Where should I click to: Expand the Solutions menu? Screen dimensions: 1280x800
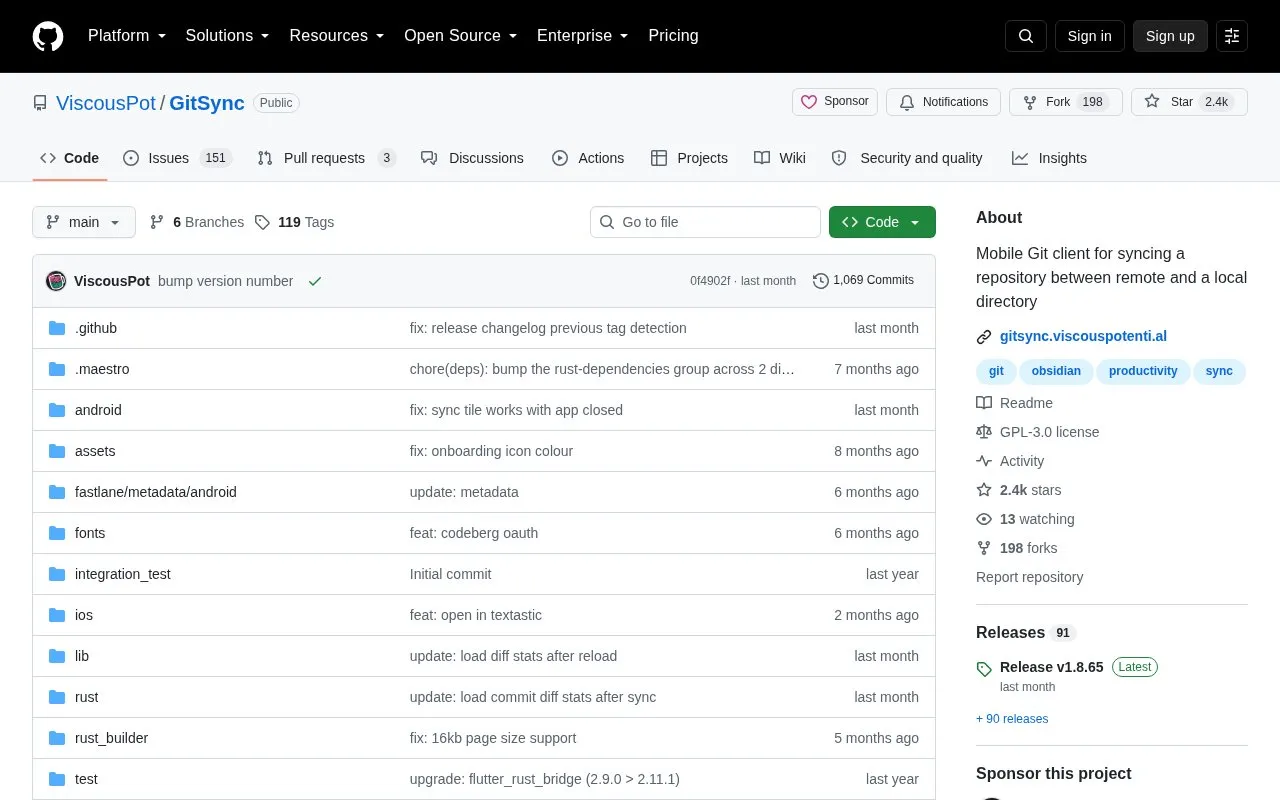click(228, 36)
